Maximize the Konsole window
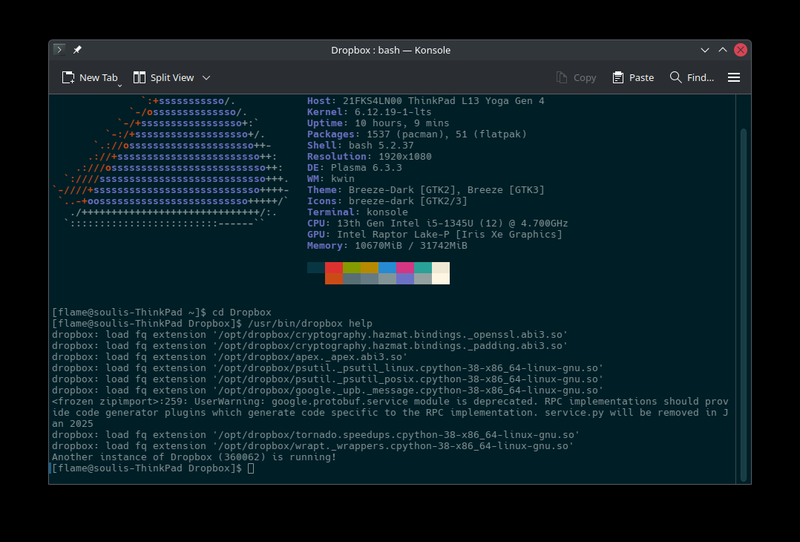 (720, 50)
